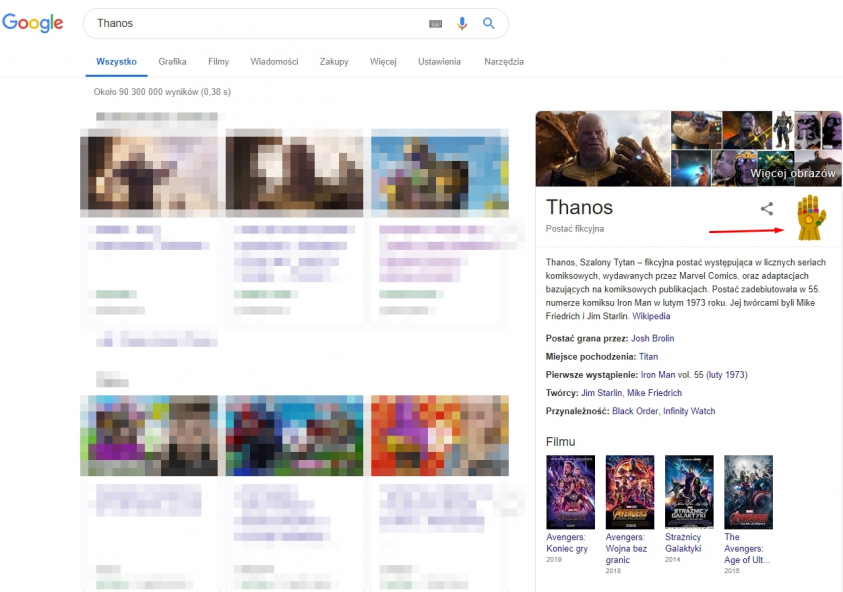Screen dimensions: 843x592
Task: Expand the Ustawienia settings menu
Action: (x=439, y=61)
